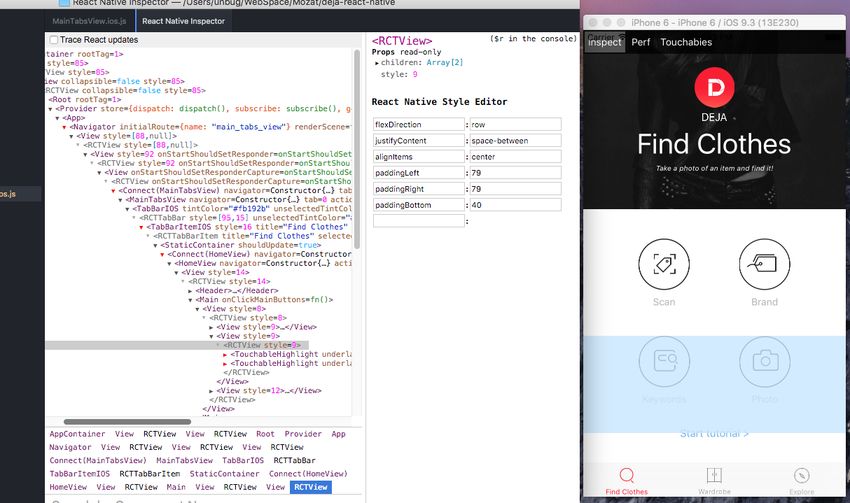Tap the Scan circle icon
850x503 pixels.
point(664,264)
